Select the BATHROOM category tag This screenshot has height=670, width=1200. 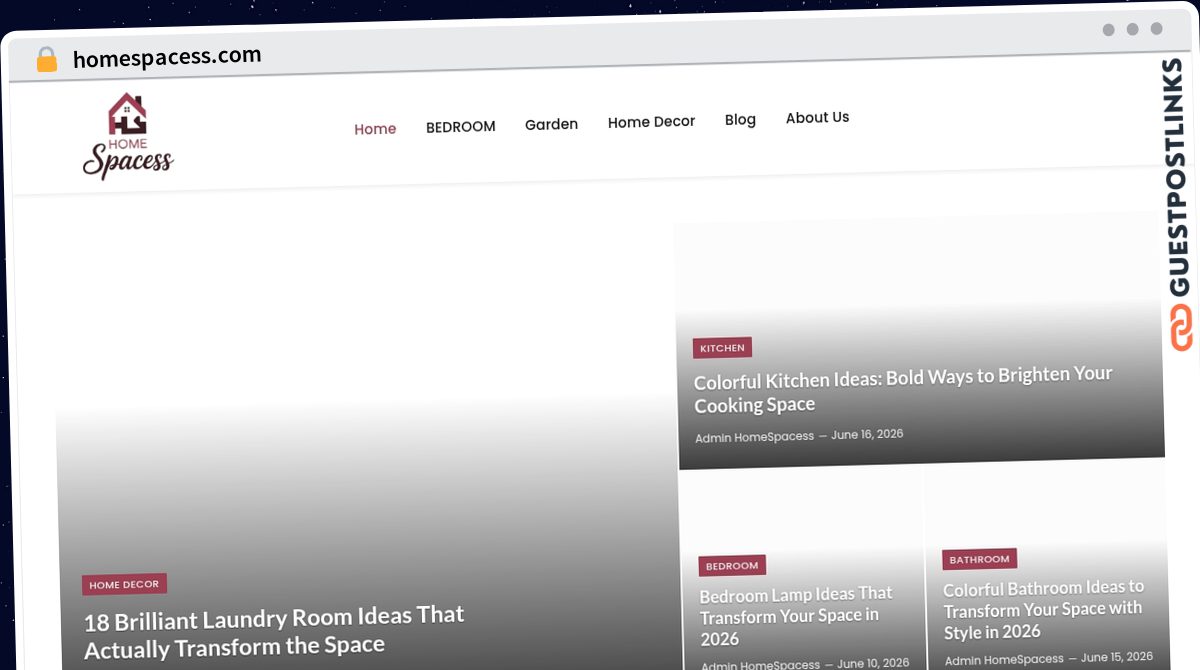[x=979, y=559]
